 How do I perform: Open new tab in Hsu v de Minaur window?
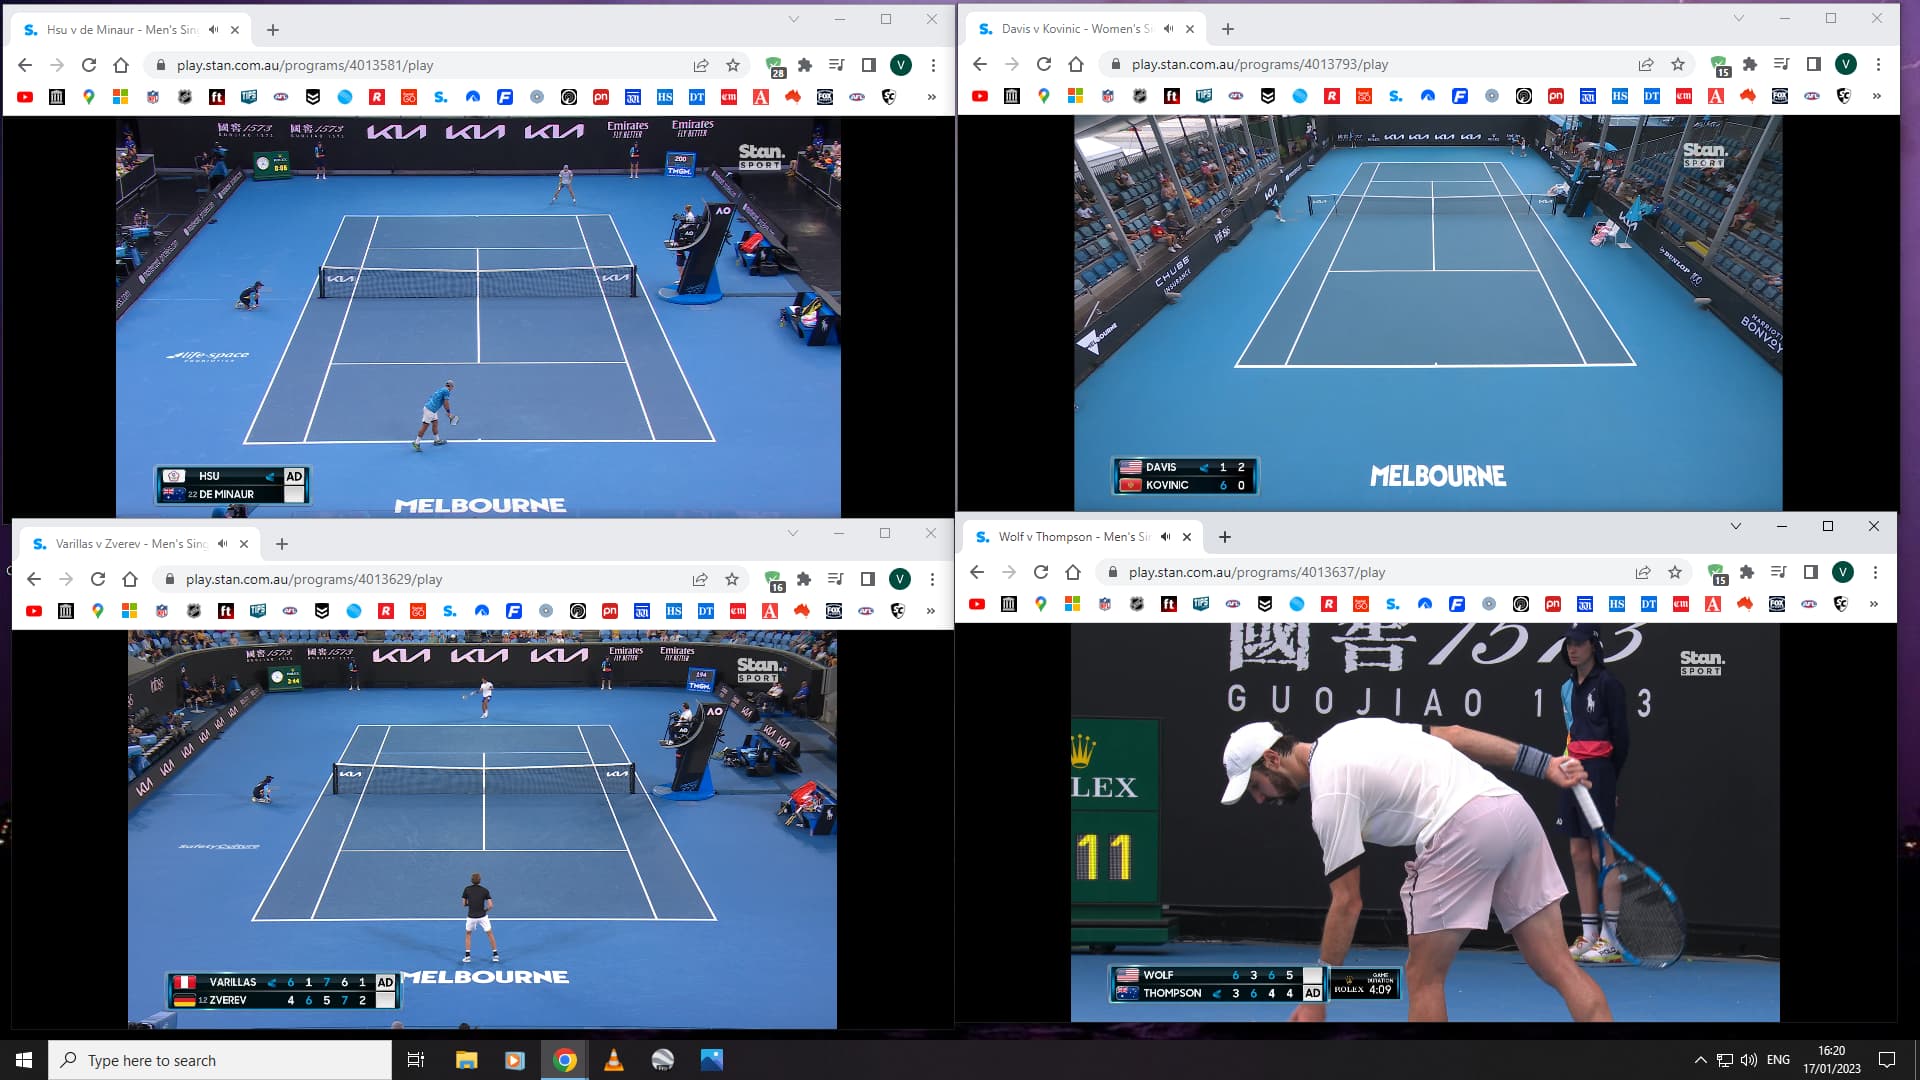[x=273, y=30]
